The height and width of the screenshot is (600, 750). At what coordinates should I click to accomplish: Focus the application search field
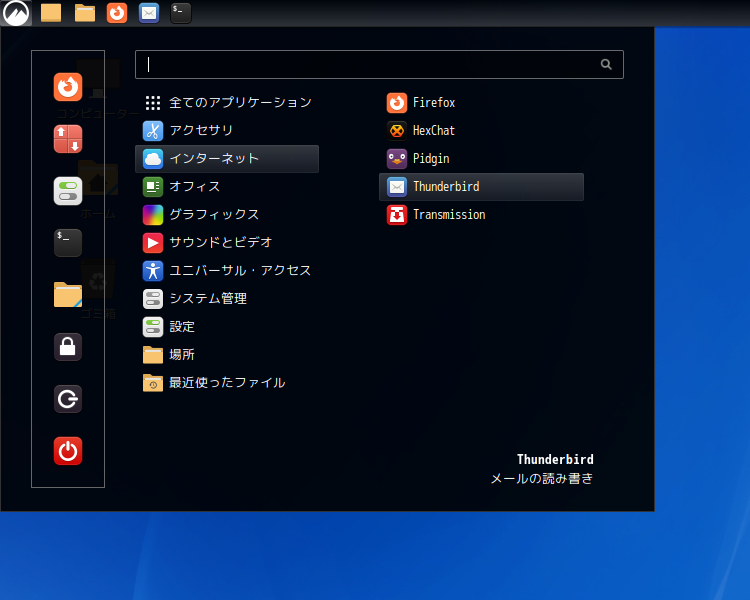pyautogui.click(x=379, y=64)
